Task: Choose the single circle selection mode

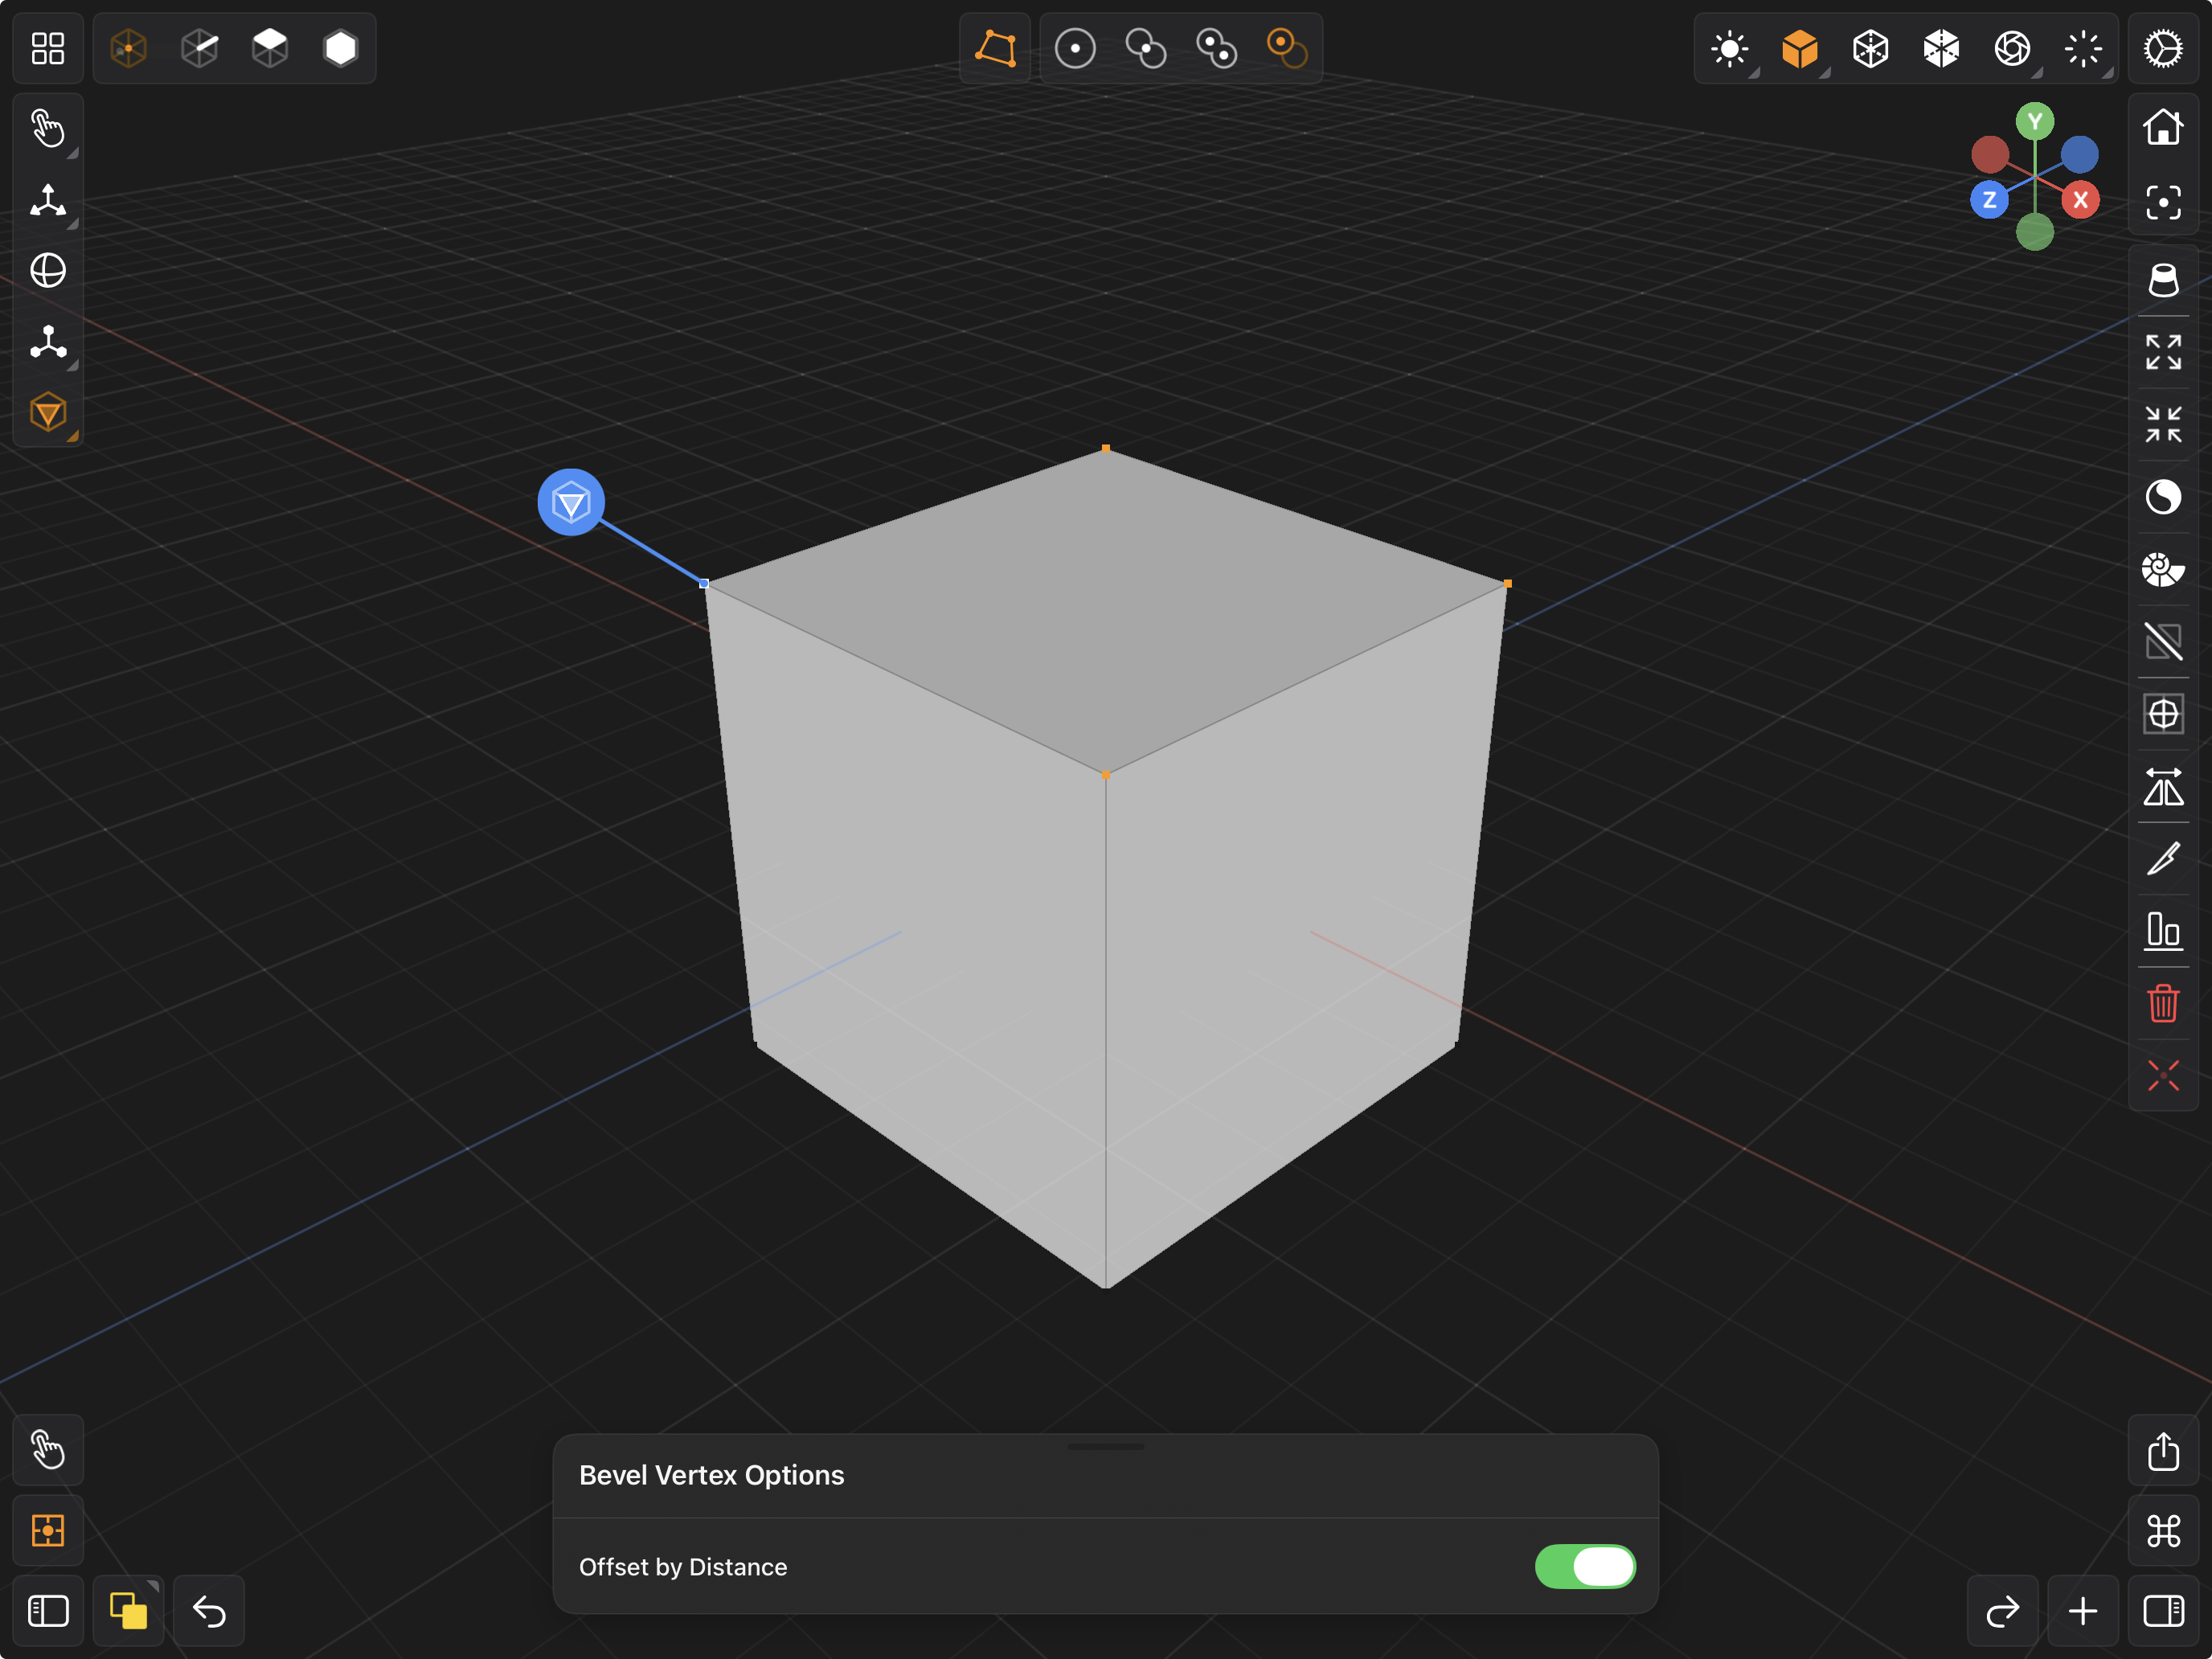Action: [1075, 48]
